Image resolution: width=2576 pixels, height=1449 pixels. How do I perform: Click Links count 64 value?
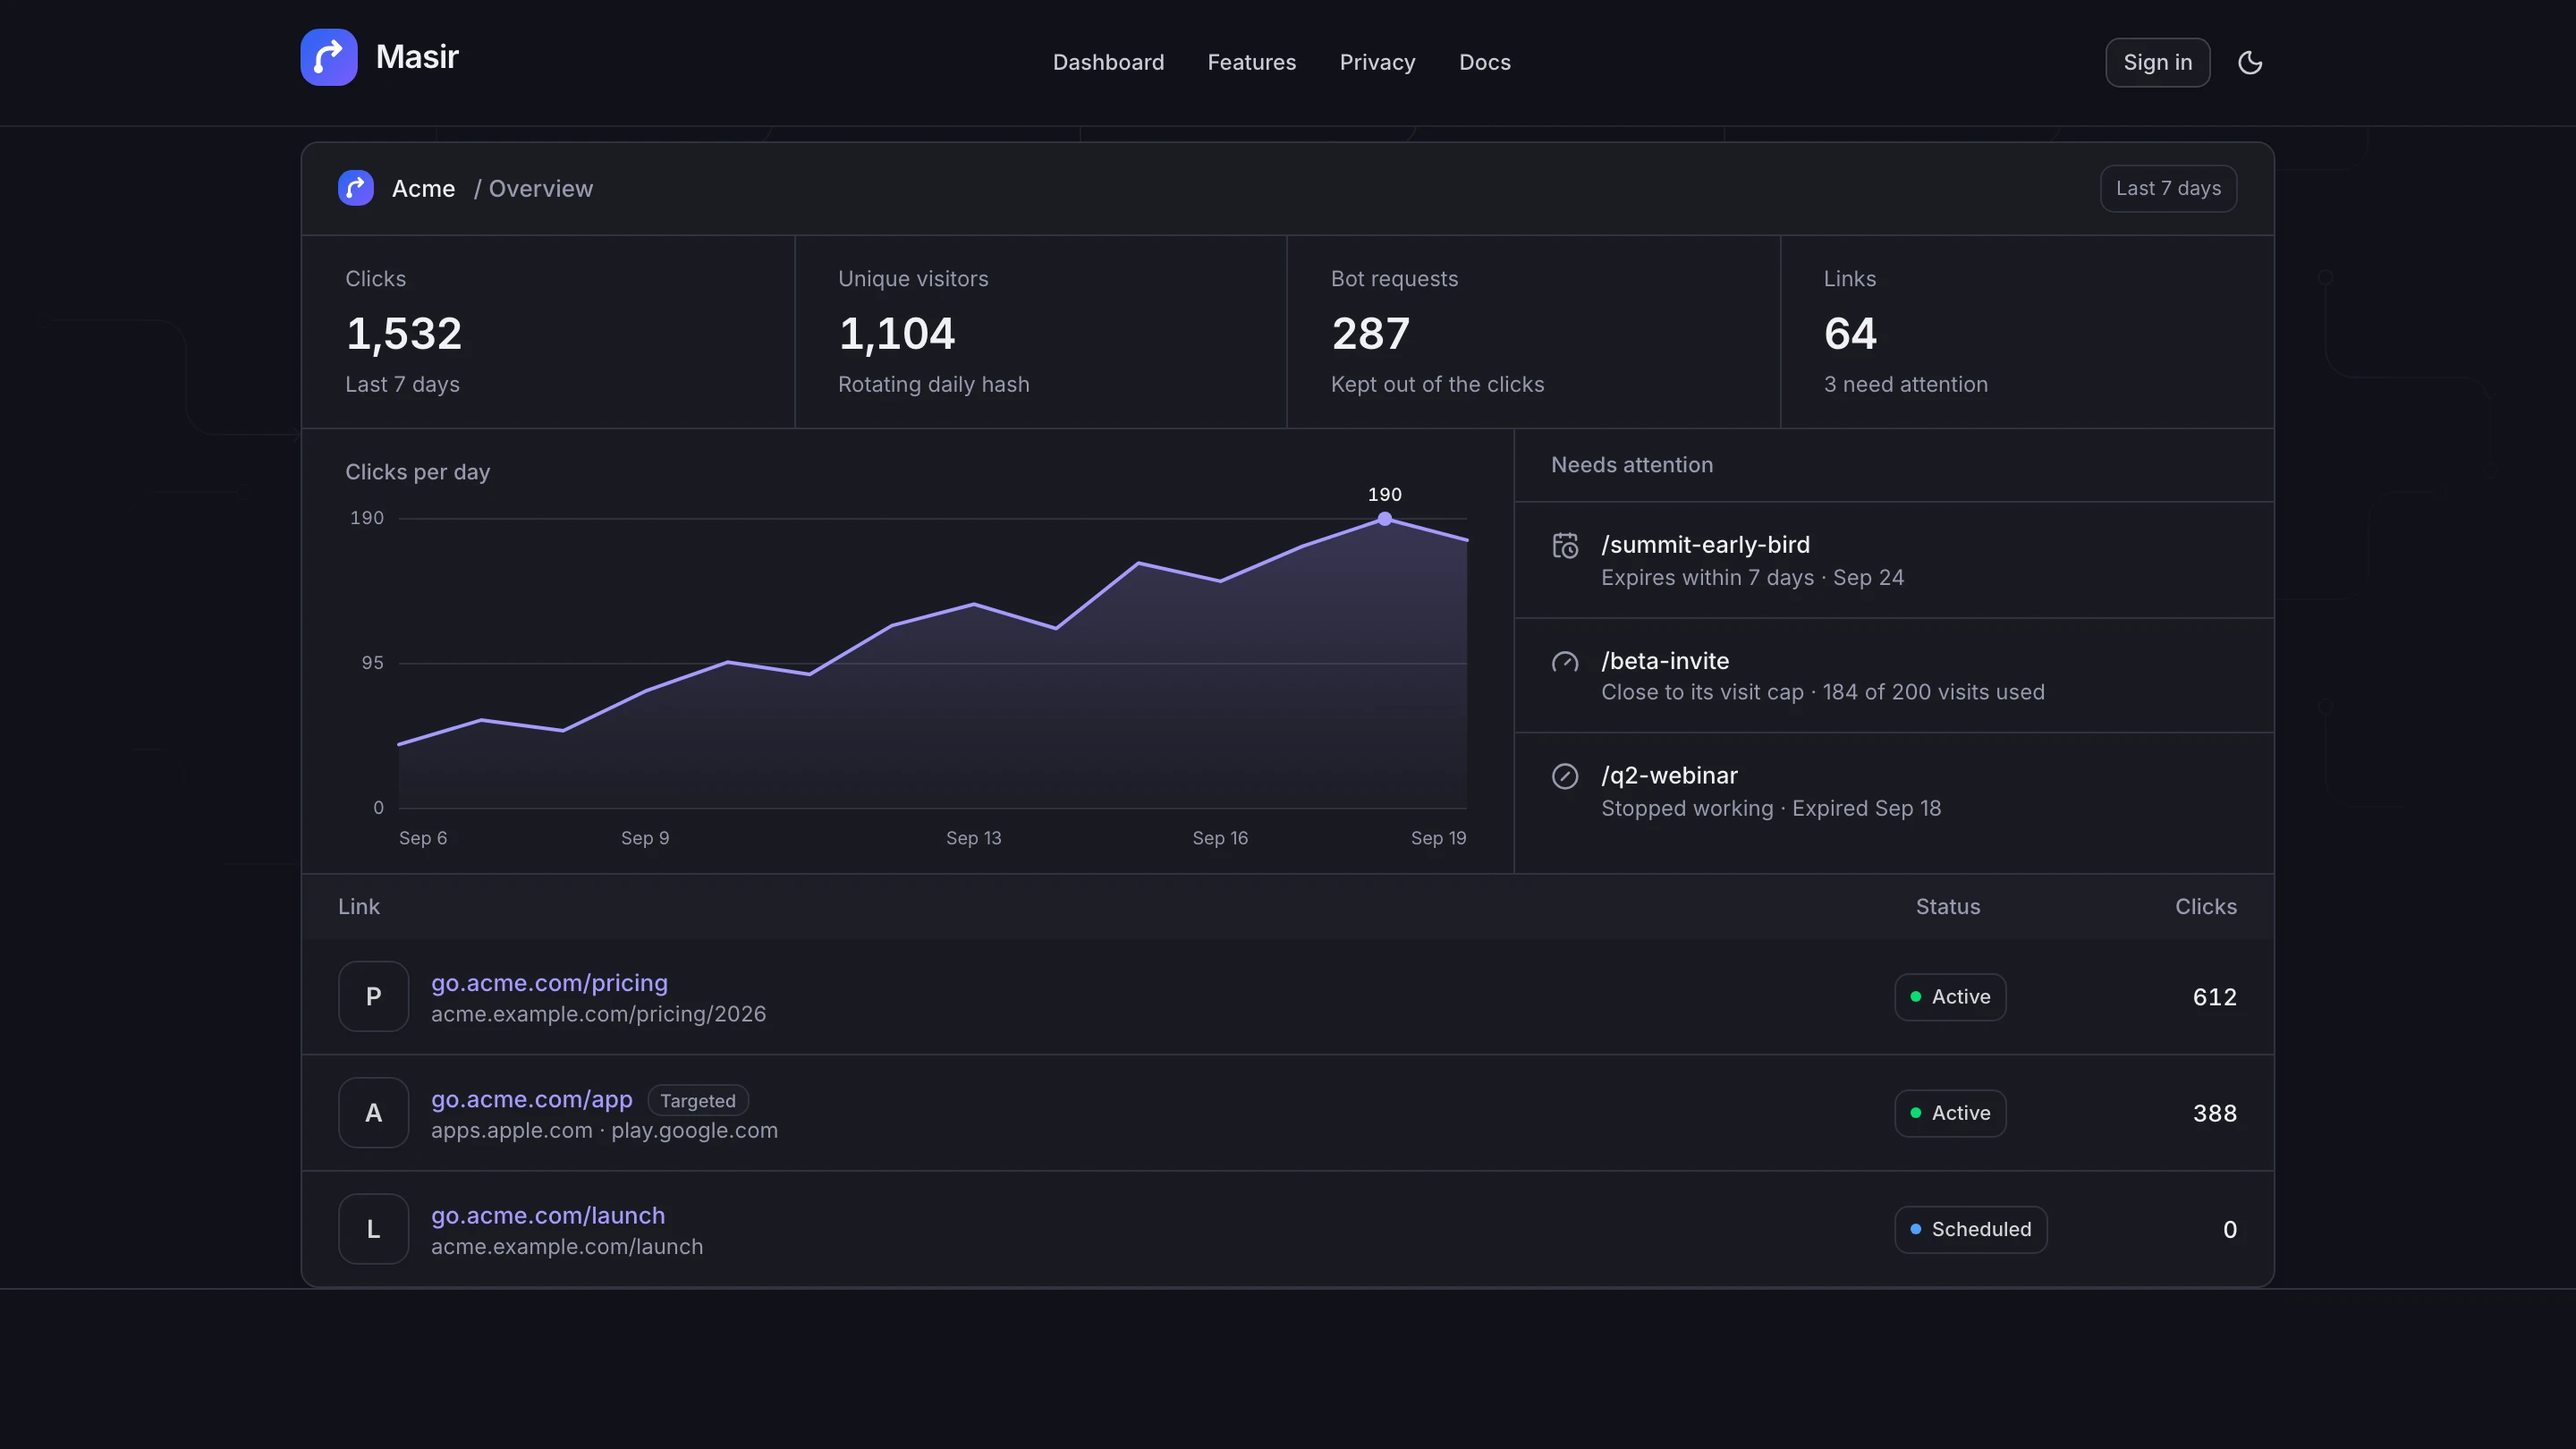(1850, 333)
